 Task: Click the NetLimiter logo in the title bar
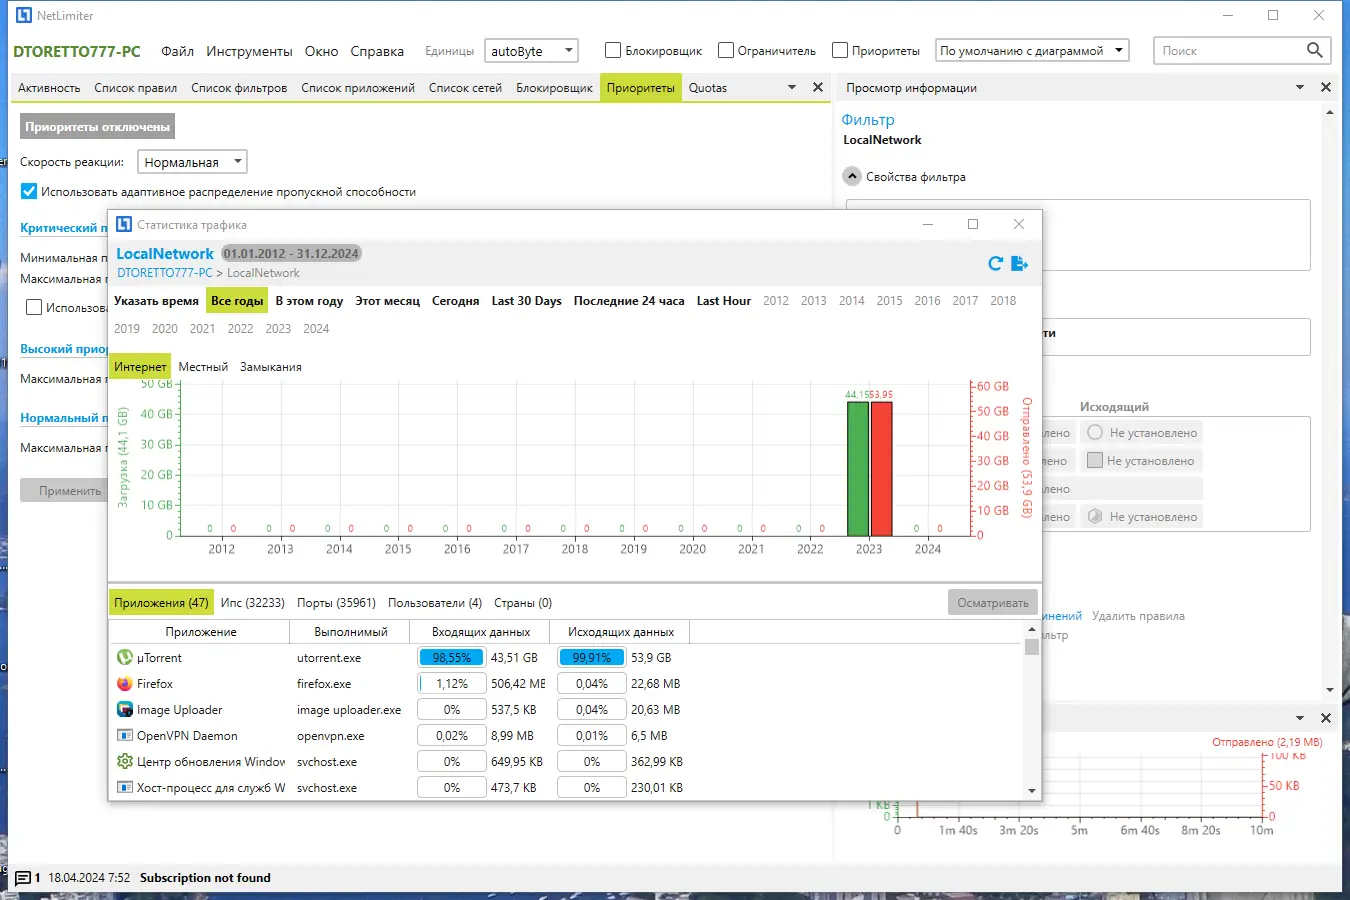24,15
